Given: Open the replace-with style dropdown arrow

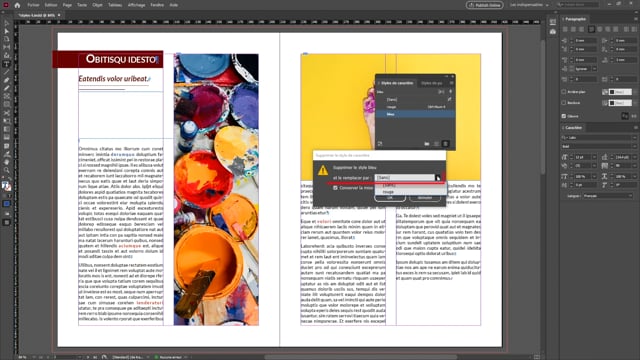Looking at the screenshot, I should 438,178.
